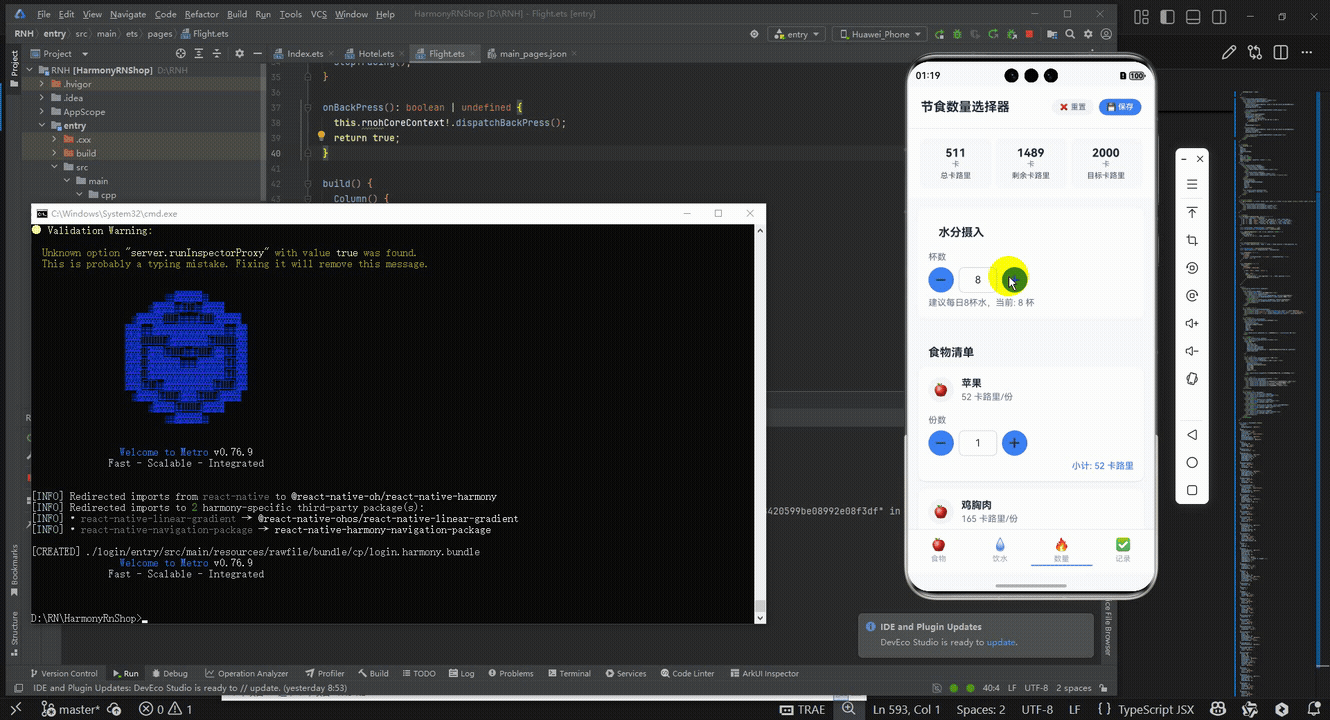Click the master branch indicator in status bar
The width and height of the screenshot is (1330, 720).
(72, 709)
